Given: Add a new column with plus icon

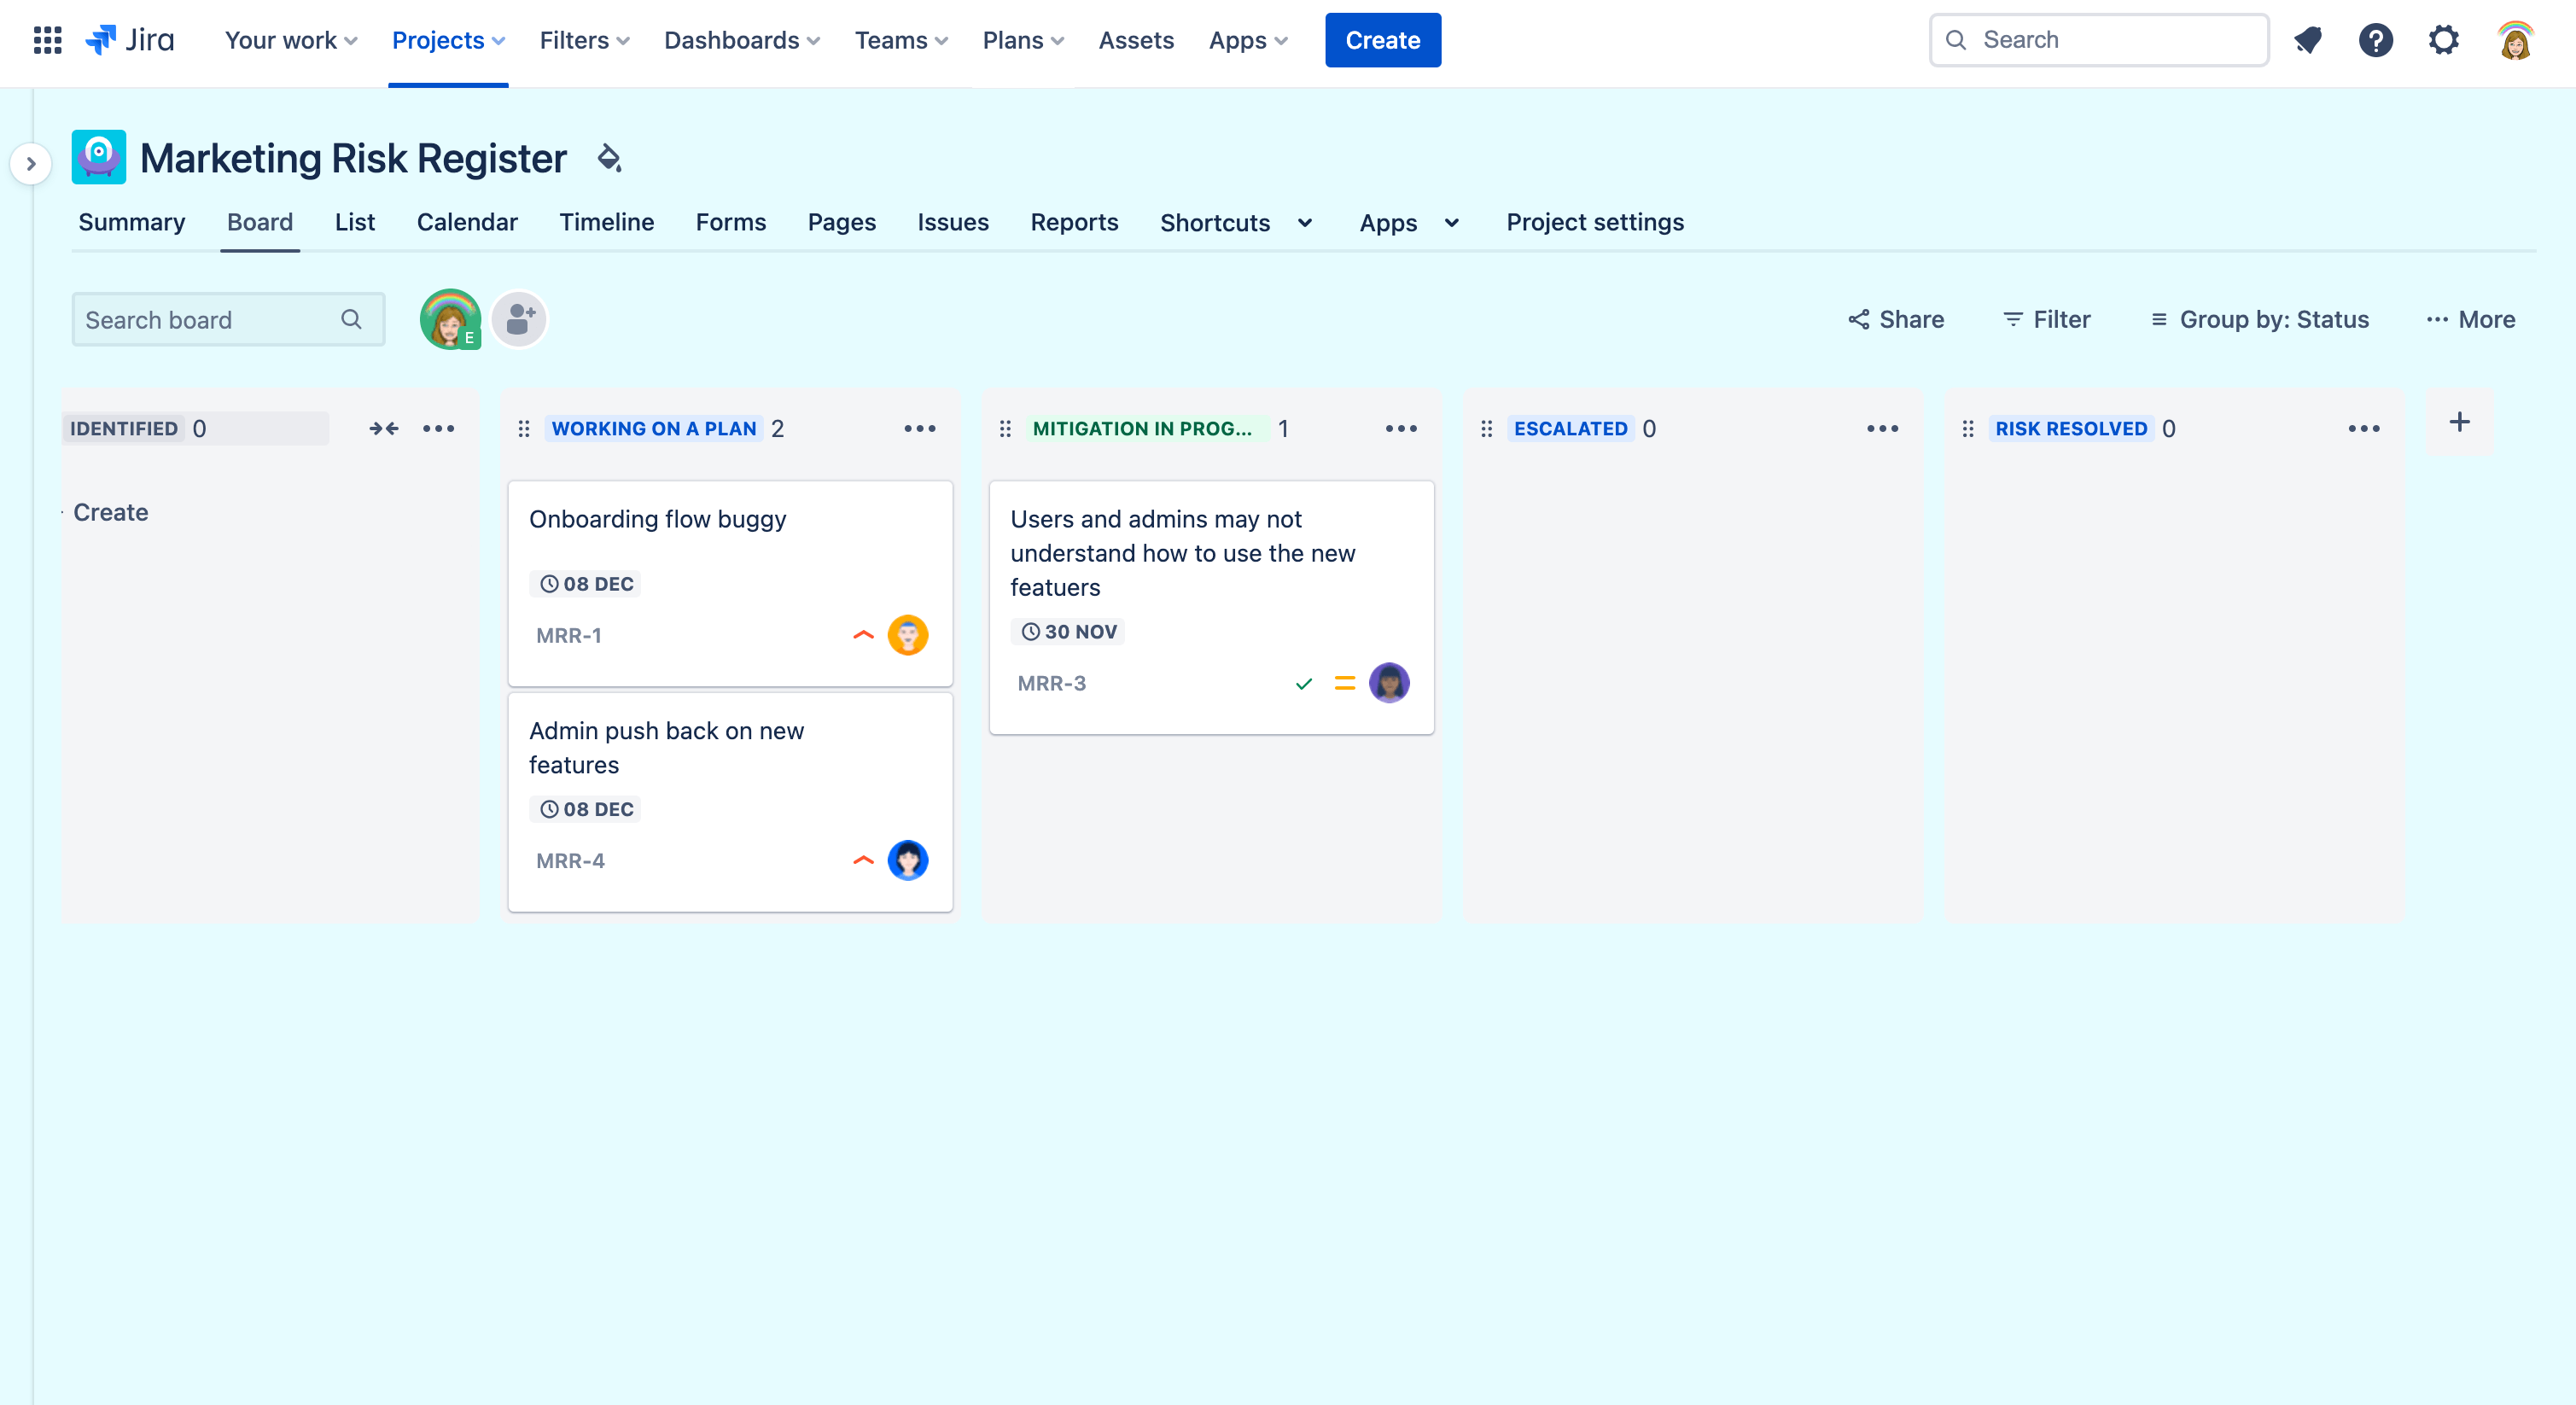Looking at the screenshot, I should [2459, 422].
